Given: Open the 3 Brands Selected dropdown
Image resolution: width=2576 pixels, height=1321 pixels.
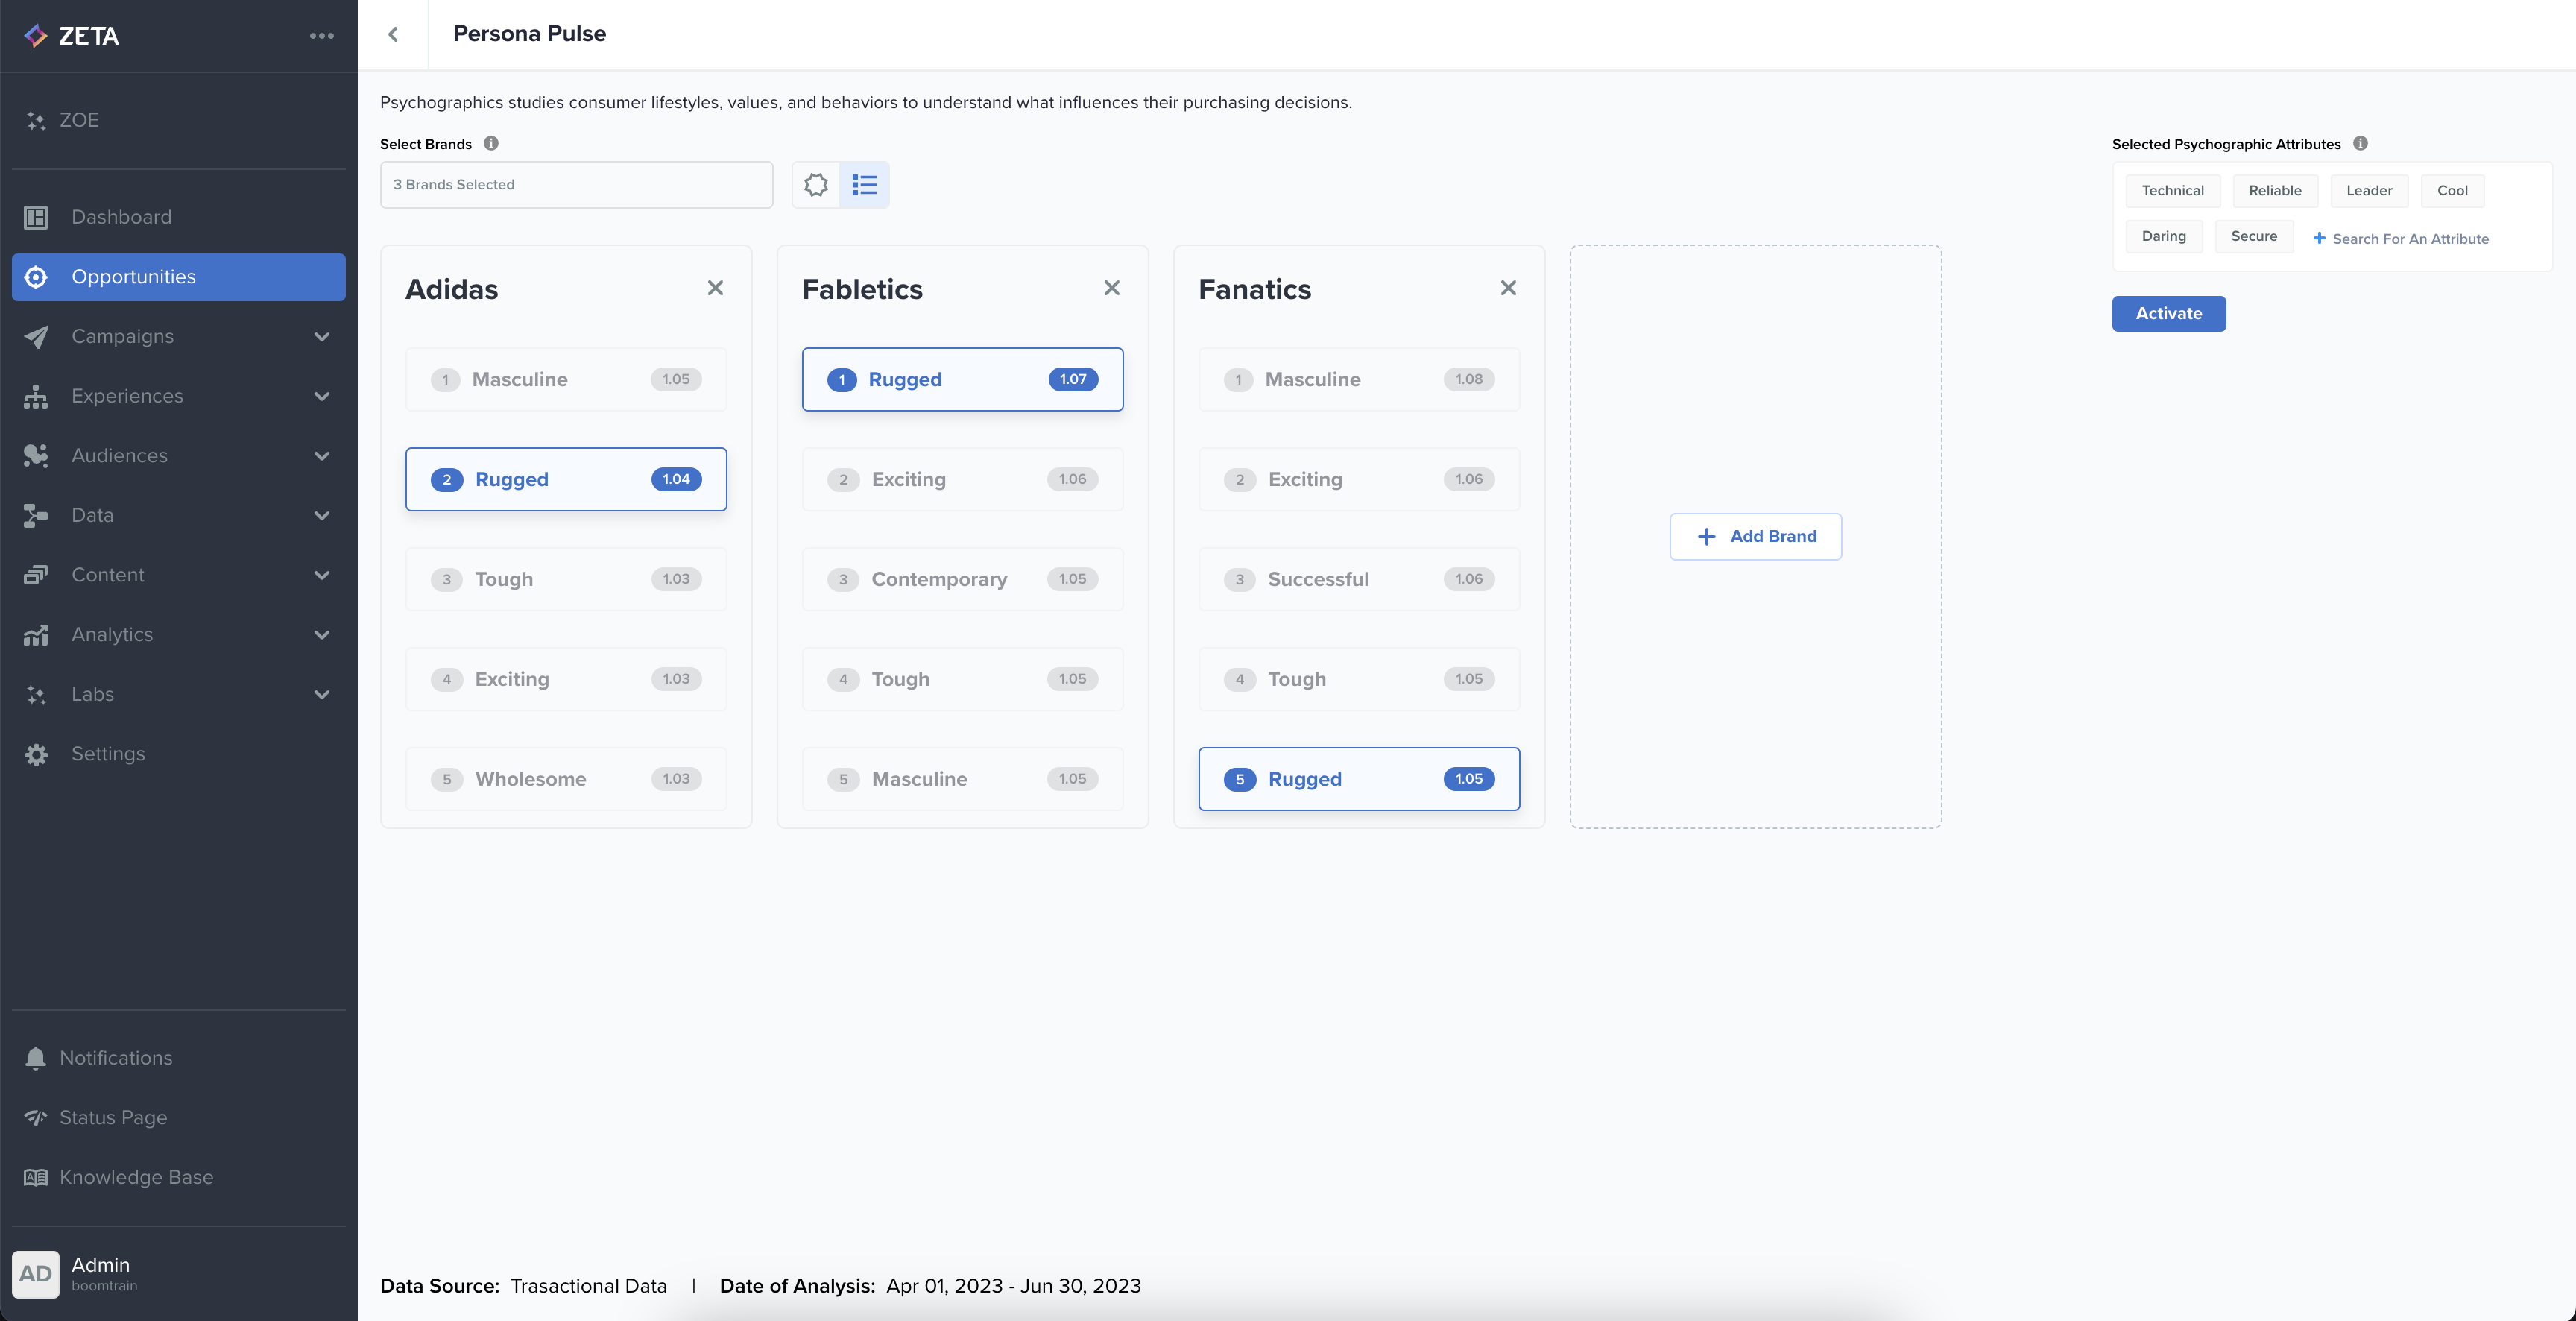Looking at the screenshot, I should coord(576,185).
